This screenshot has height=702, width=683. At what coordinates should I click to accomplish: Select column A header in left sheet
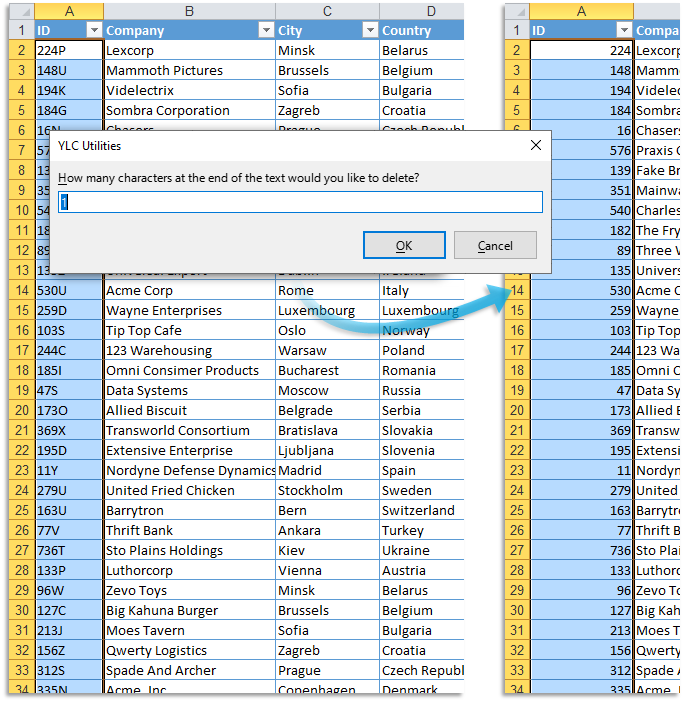point(69,11)
